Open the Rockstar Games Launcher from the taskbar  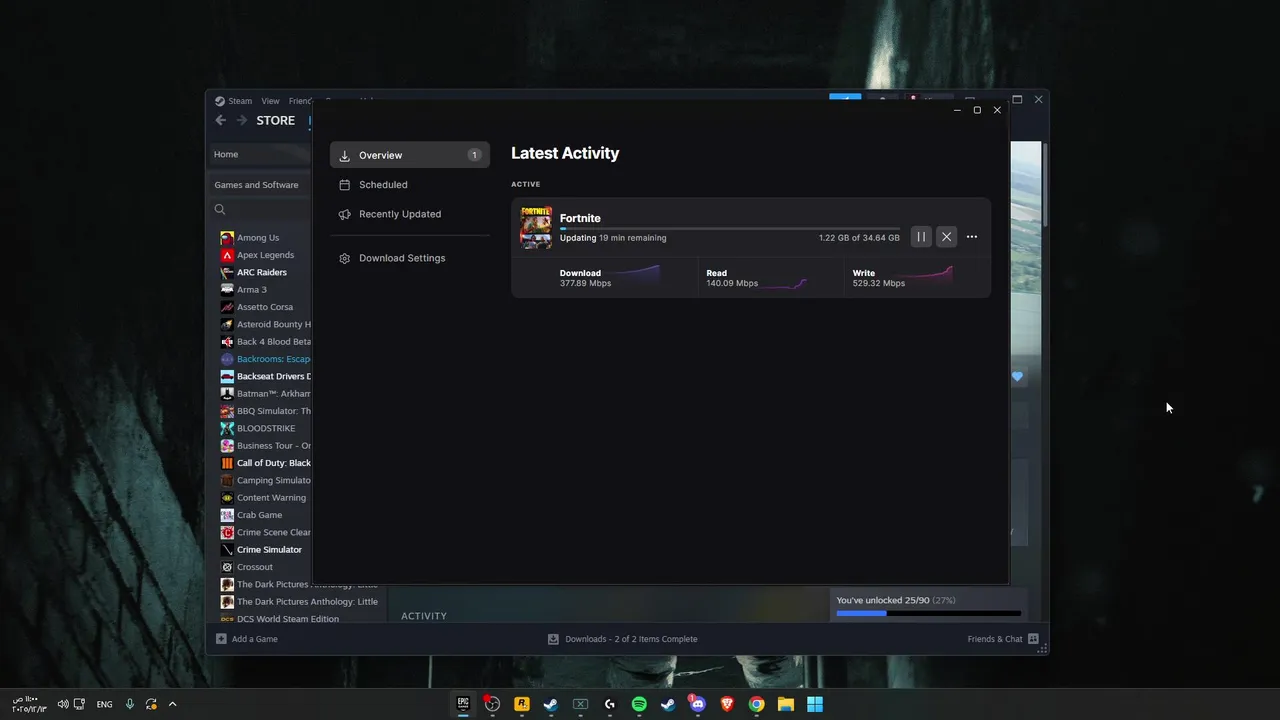(521, 704)
